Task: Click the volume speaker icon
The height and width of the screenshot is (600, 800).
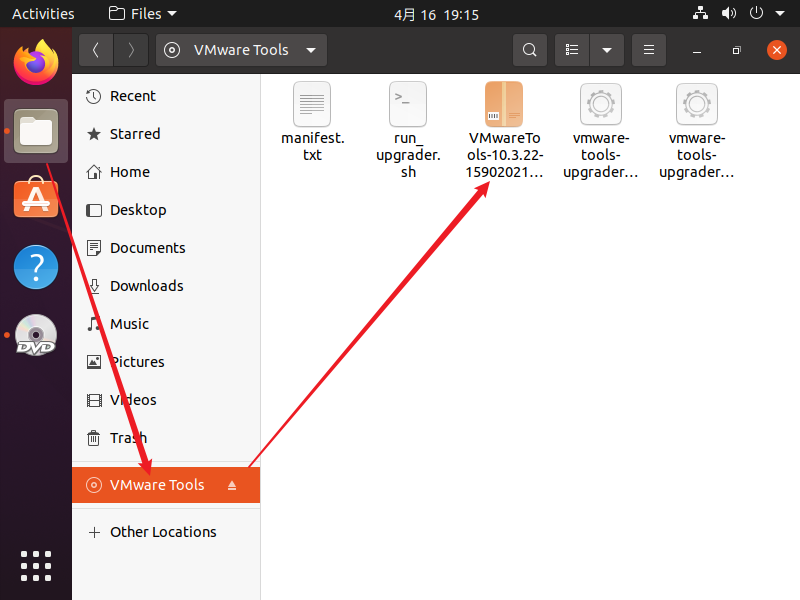Action: 729,13
